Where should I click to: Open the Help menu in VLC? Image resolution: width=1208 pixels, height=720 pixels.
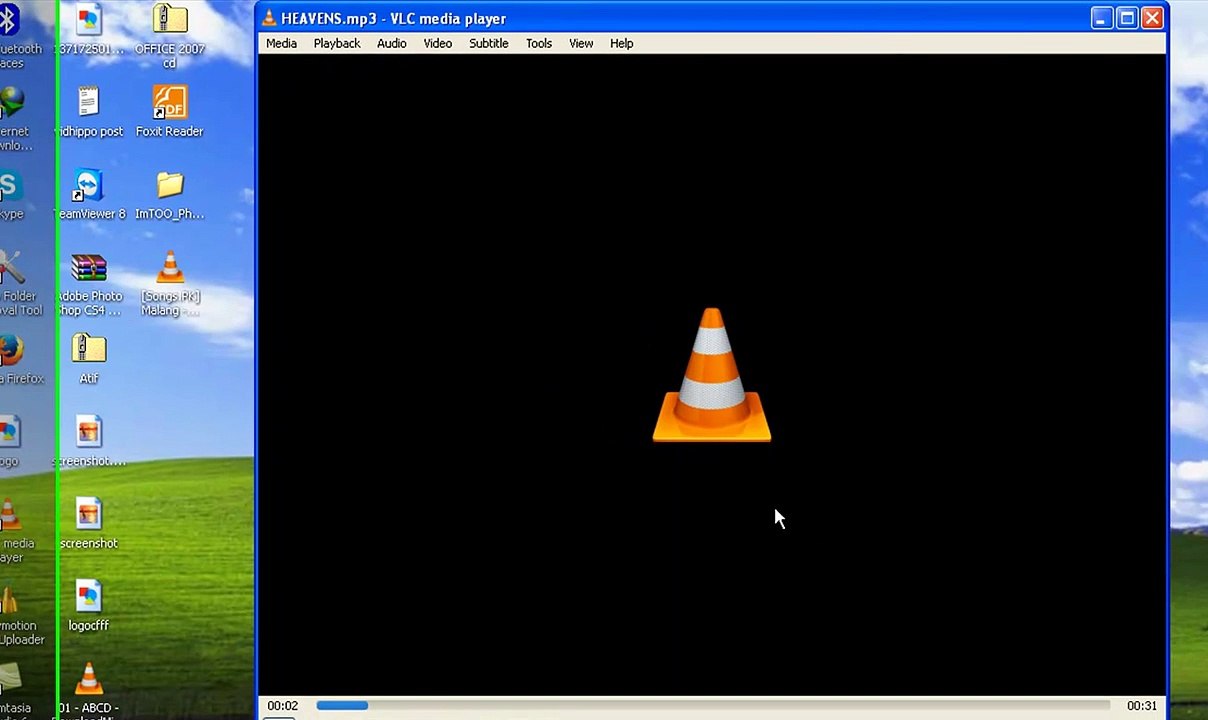(x=621, y=43)
